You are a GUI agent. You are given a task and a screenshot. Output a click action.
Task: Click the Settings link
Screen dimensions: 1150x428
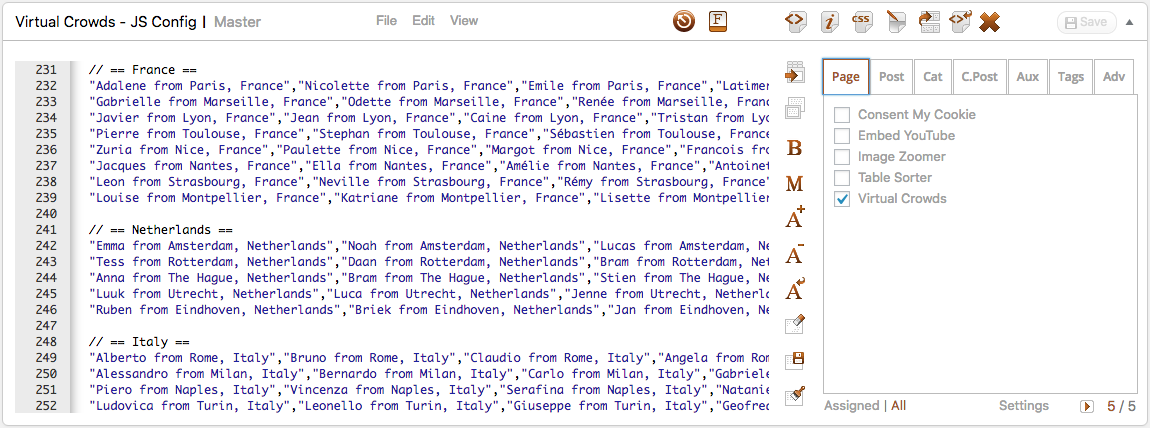pos(1024,406)
